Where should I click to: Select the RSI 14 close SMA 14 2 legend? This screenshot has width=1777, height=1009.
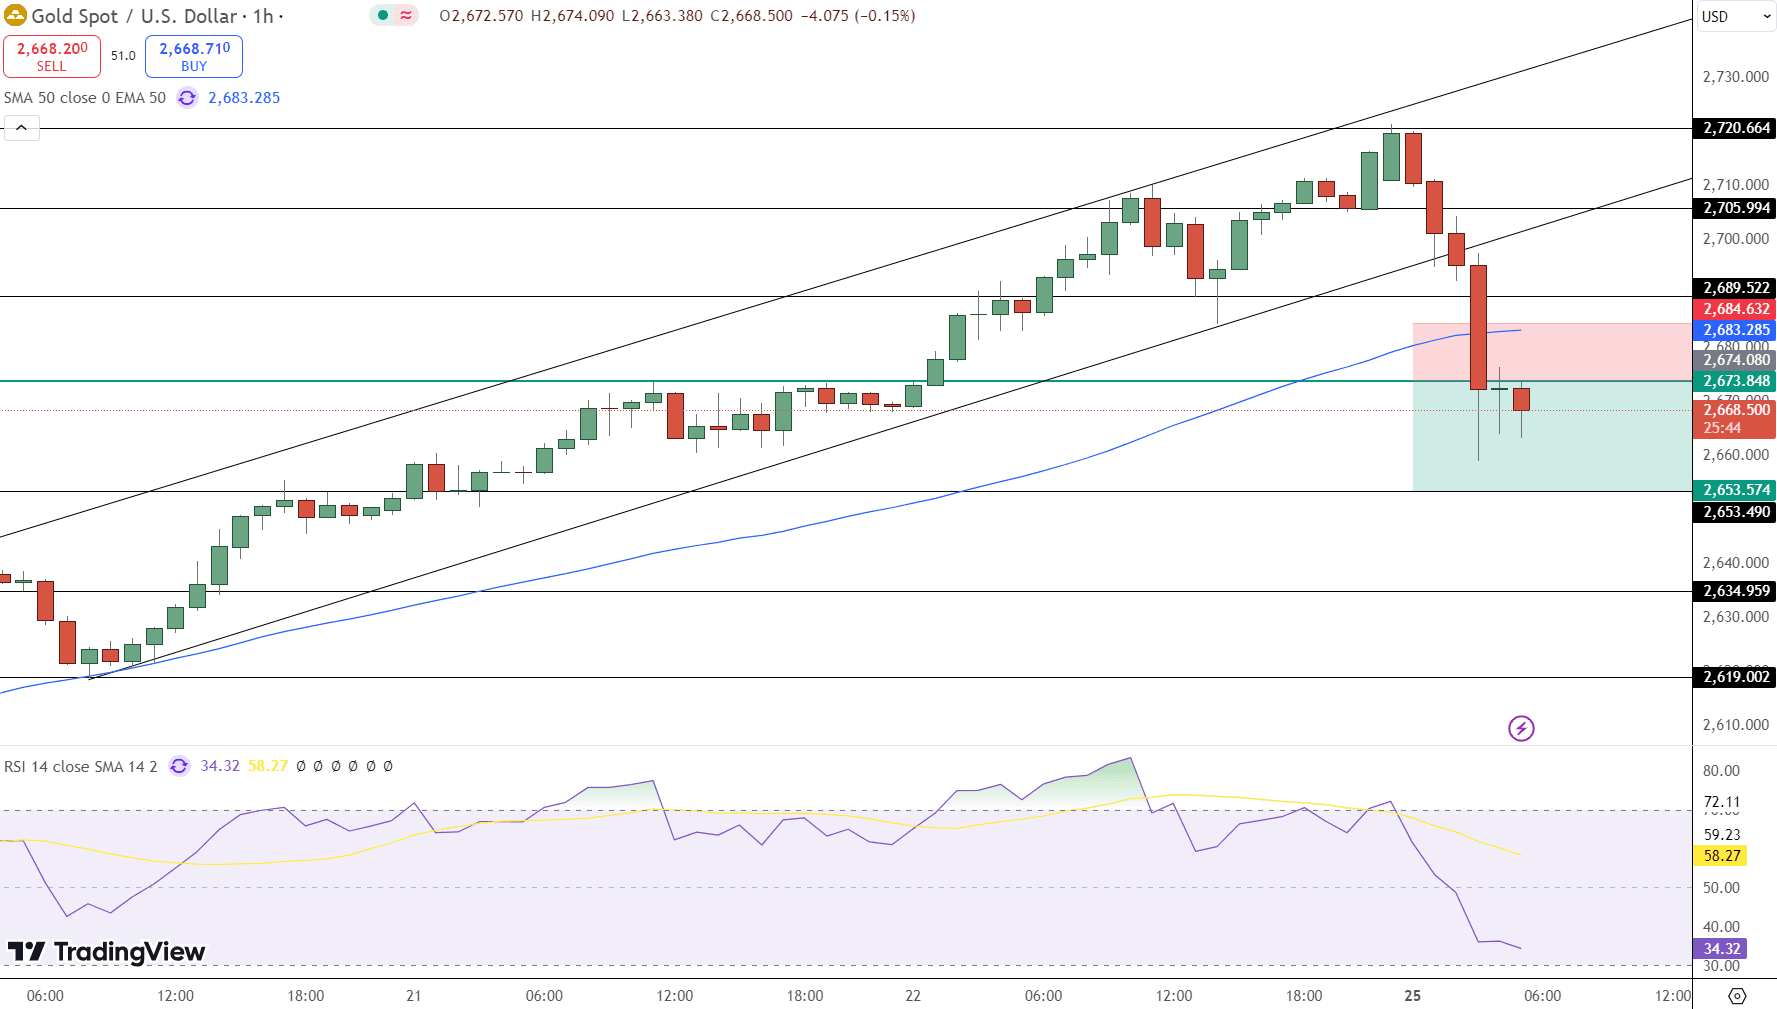(x=81, y=766)
